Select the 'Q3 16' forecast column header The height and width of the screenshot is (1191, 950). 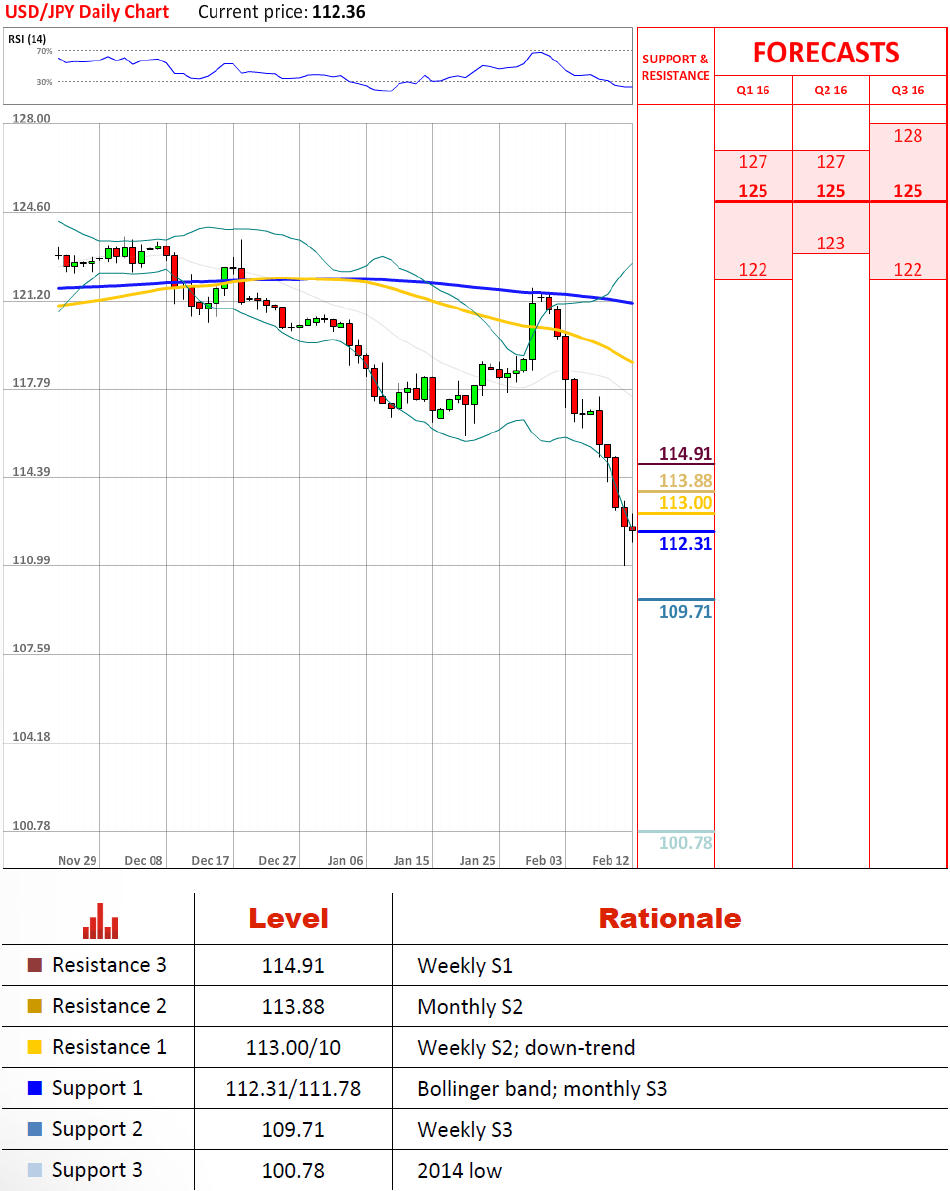pos(907,90)
